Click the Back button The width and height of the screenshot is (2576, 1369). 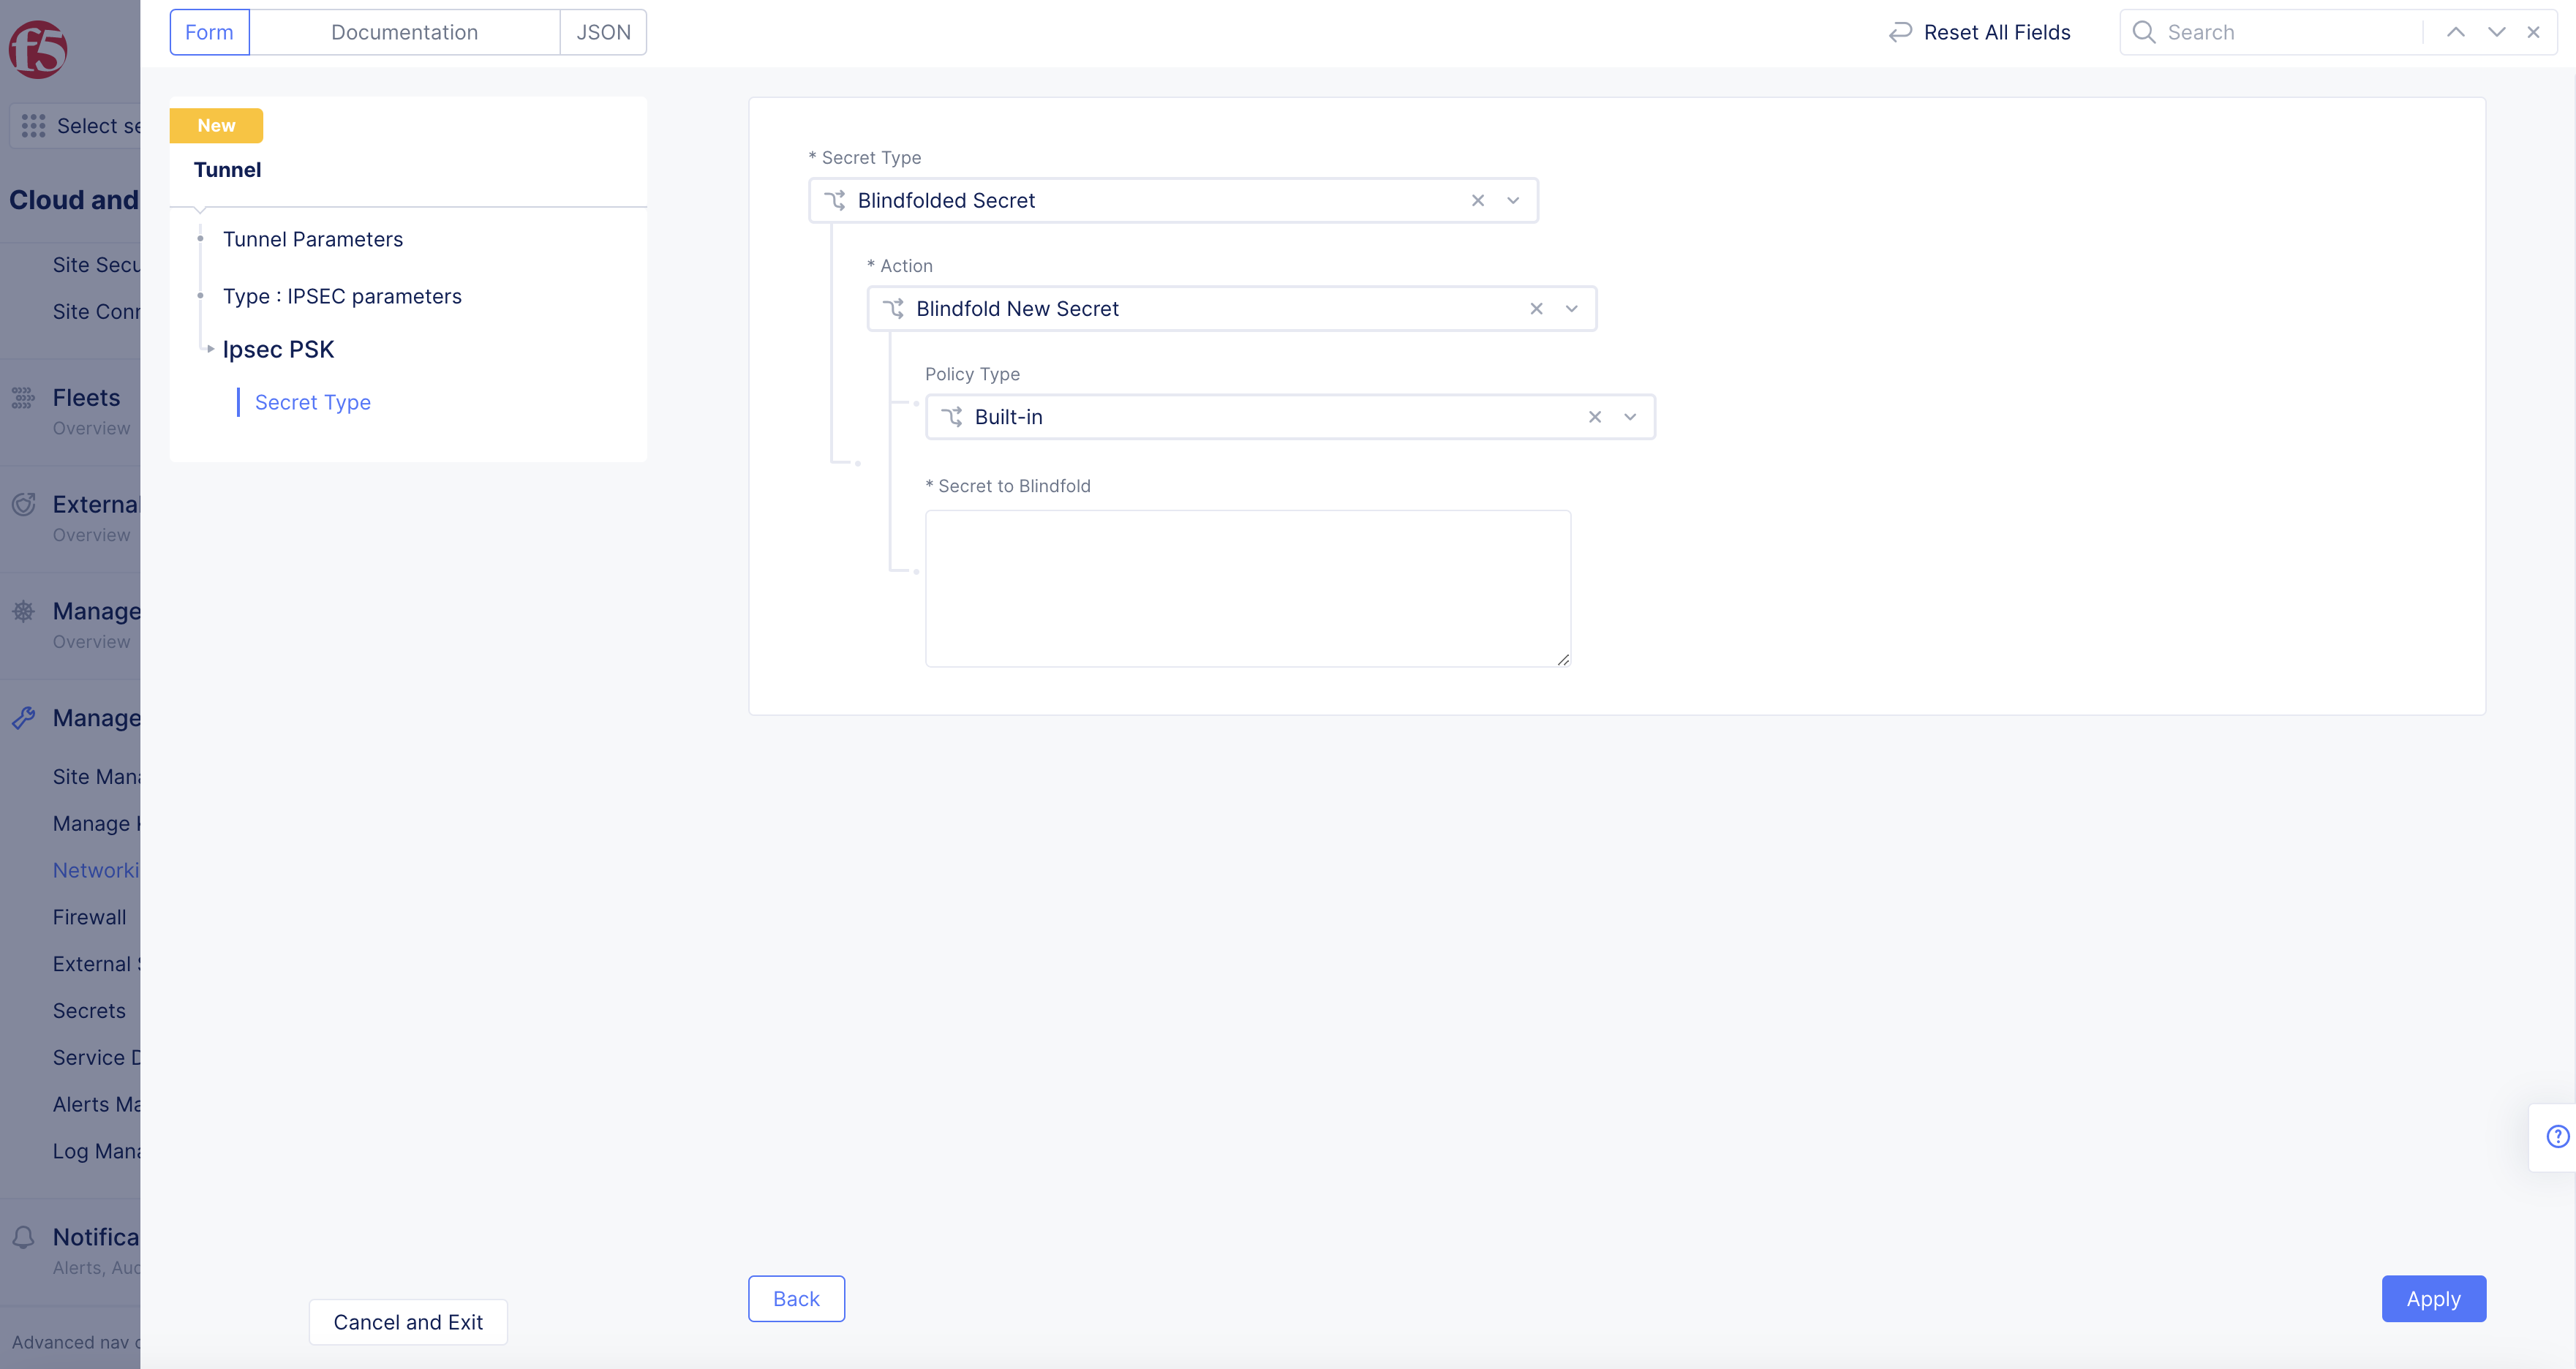(x=796, y=1299)
